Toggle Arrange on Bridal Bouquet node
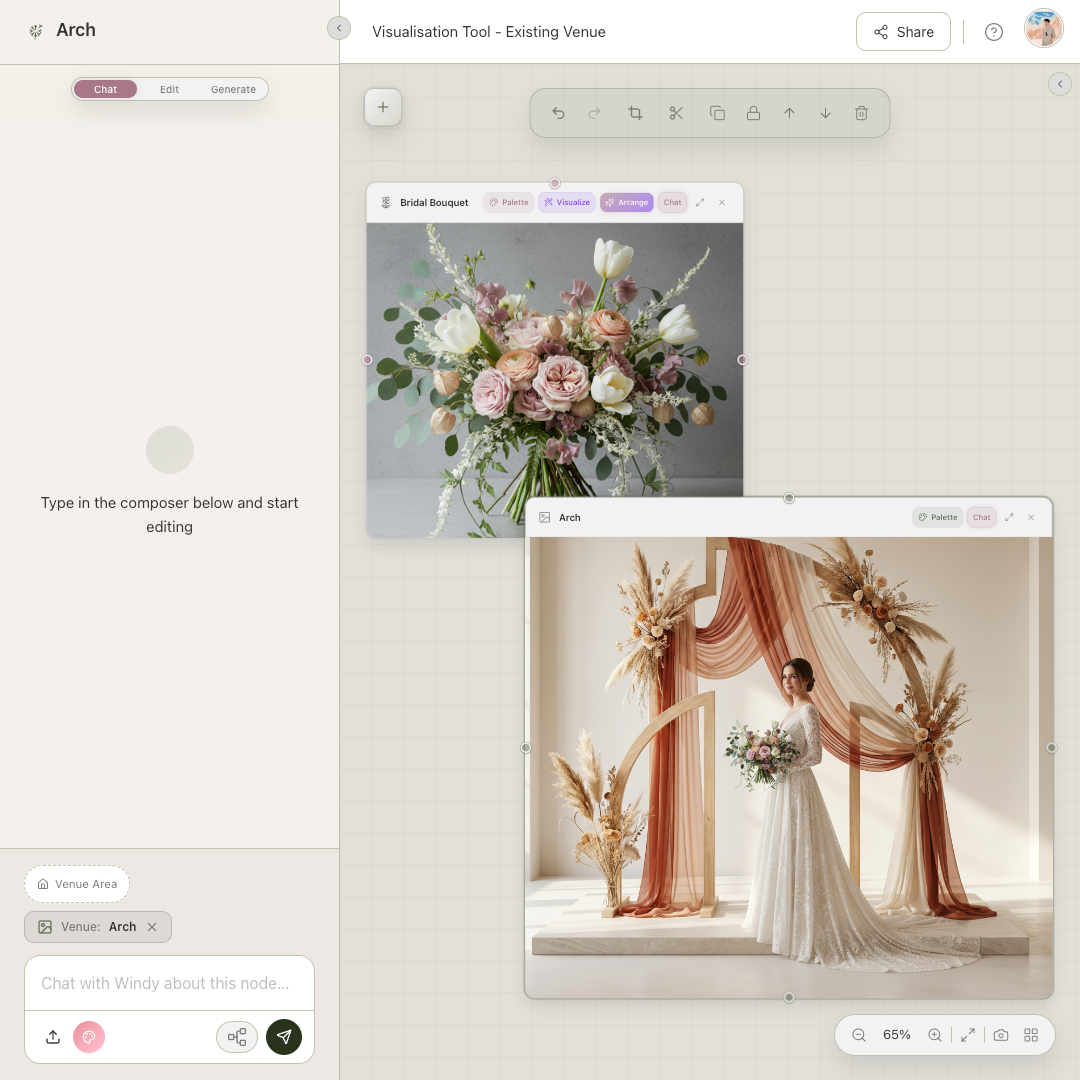 click(626, 202)
